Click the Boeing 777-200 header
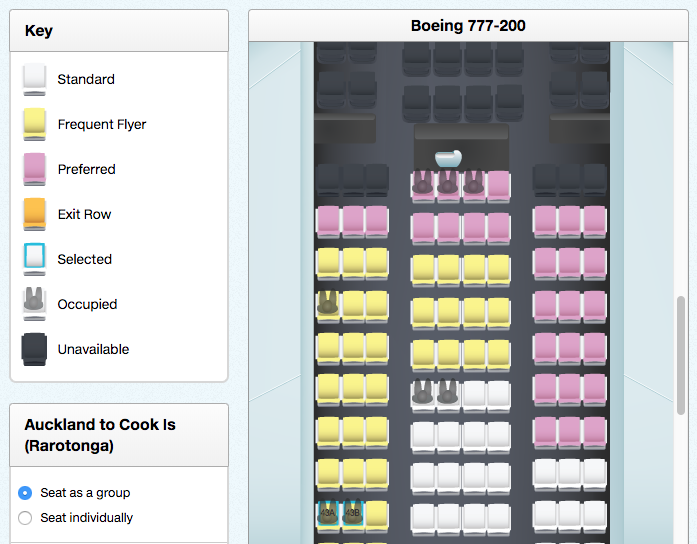Screen dimensions: 697x544 (x=468, y=26)
